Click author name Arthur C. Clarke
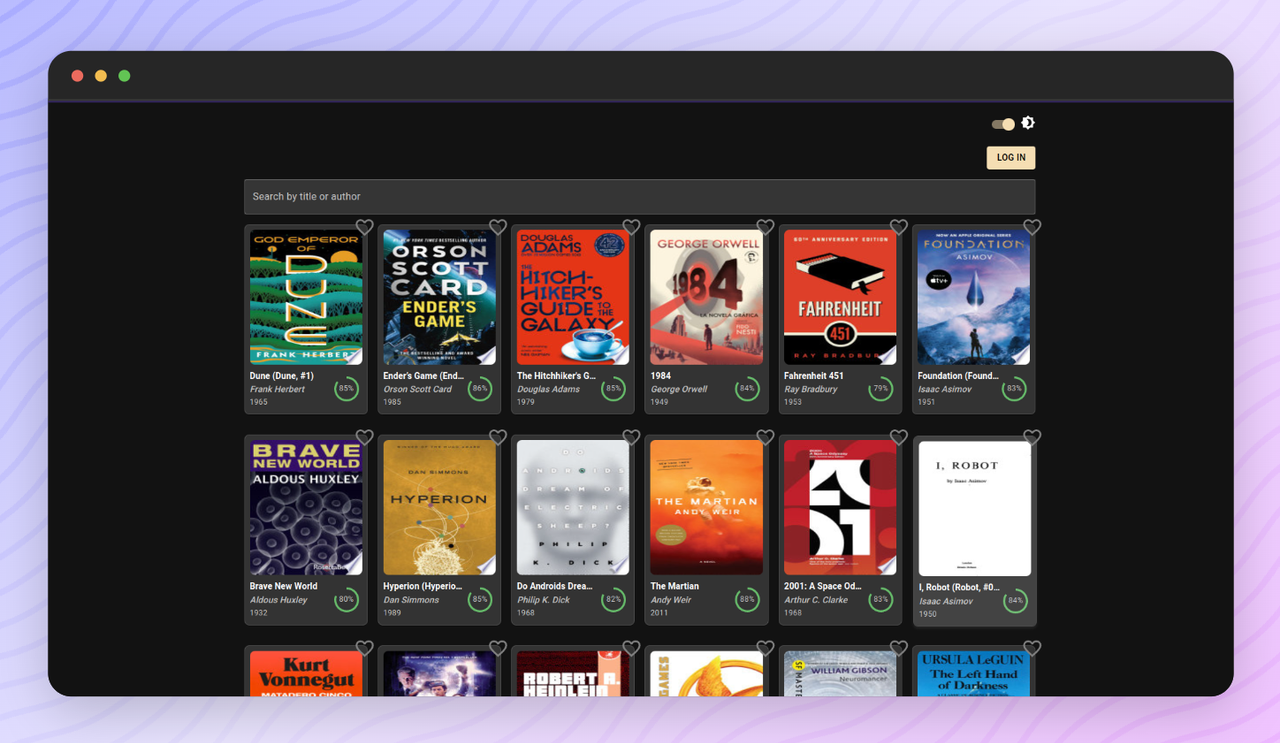Image resolution: width=1280 pixels, height=743 pixels. click(x=816, y=600)
